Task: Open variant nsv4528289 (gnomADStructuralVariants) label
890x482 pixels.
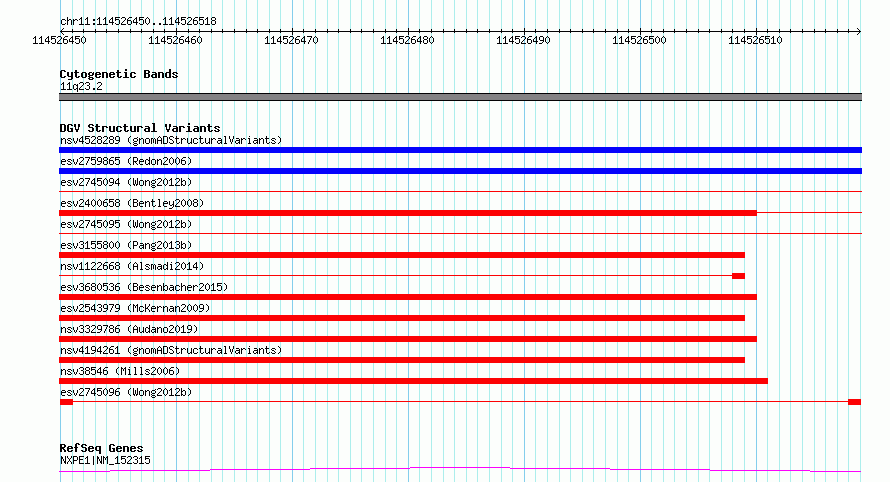Action: coord(171,140)
